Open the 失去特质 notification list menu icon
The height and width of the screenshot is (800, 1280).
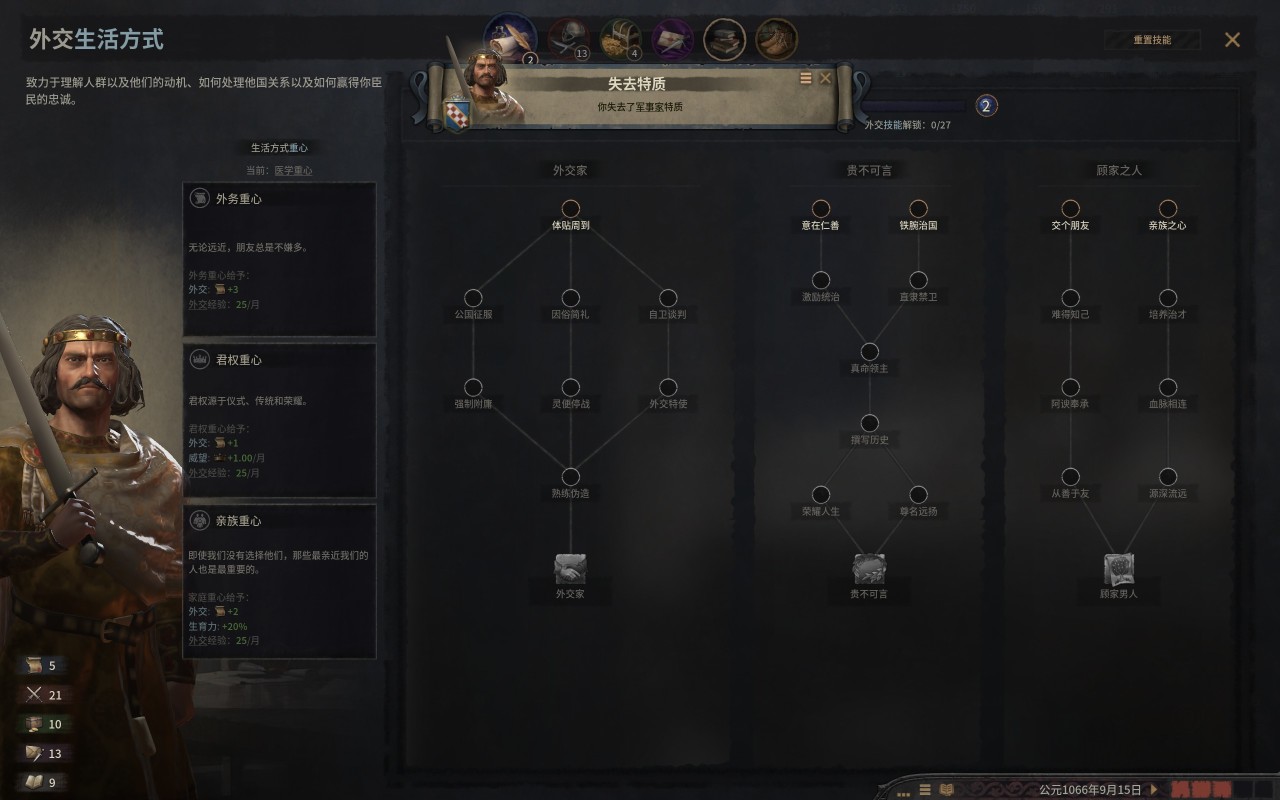[806, 78]
